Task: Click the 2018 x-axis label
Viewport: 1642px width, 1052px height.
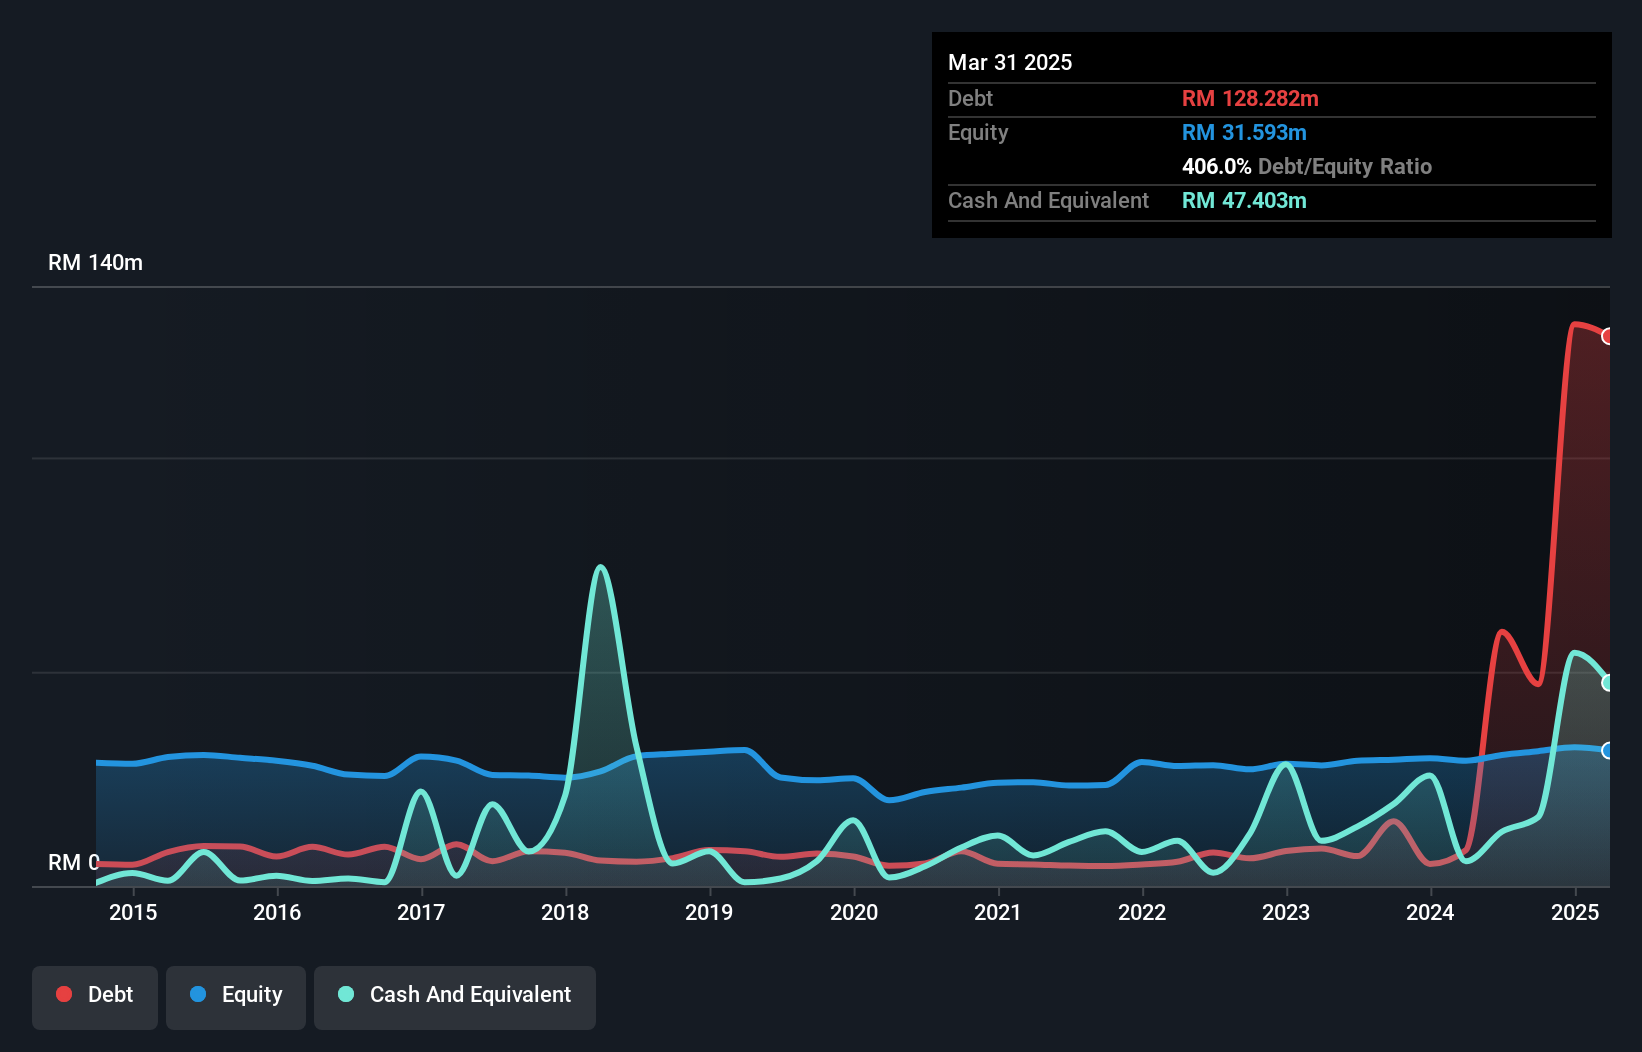Action: 565,912
